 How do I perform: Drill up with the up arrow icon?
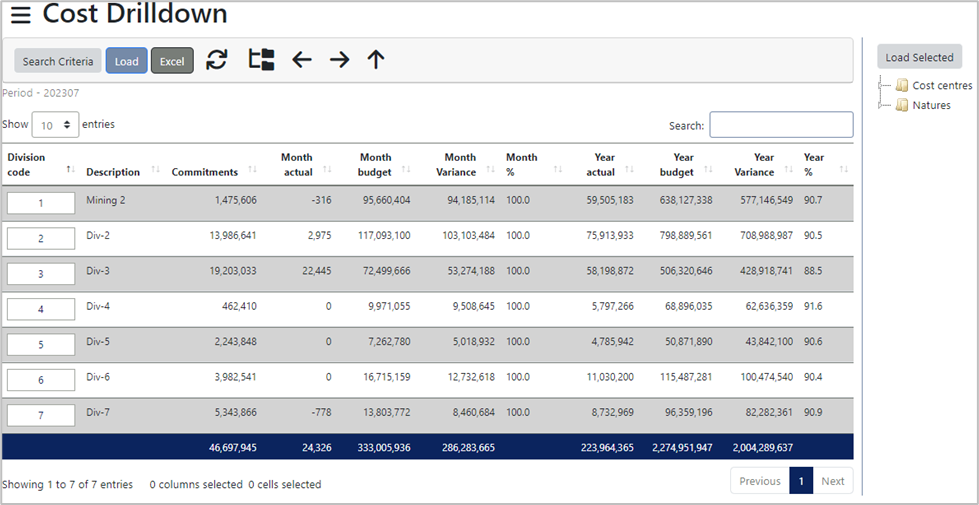click(x=376, y=60)
